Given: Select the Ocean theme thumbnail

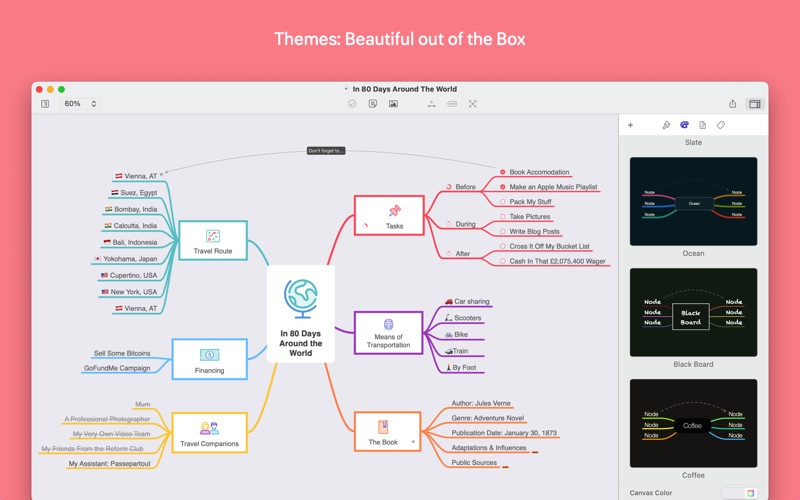Looking at the screenshot, I should 693,201.
